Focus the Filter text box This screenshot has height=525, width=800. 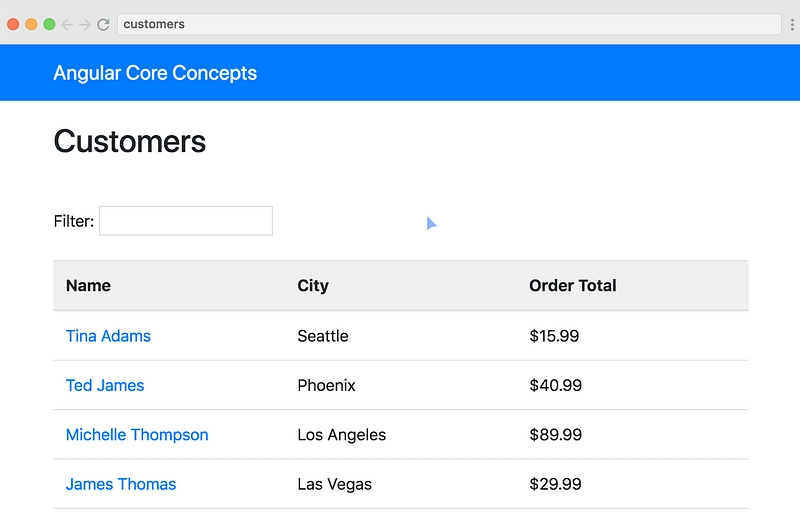(x=186, y=221)
